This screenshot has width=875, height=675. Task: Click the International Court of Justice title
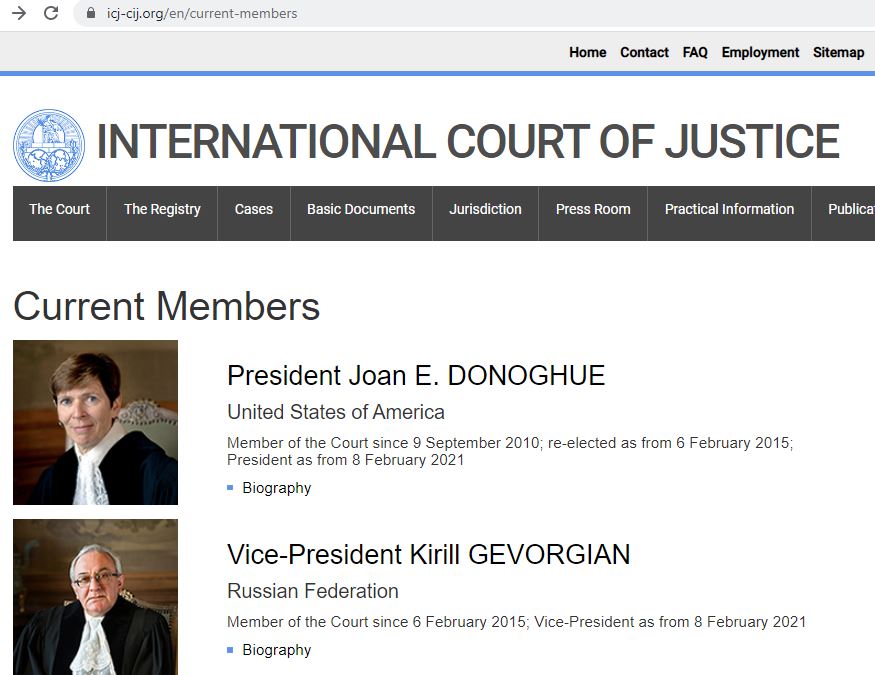[x=468, y=142]
